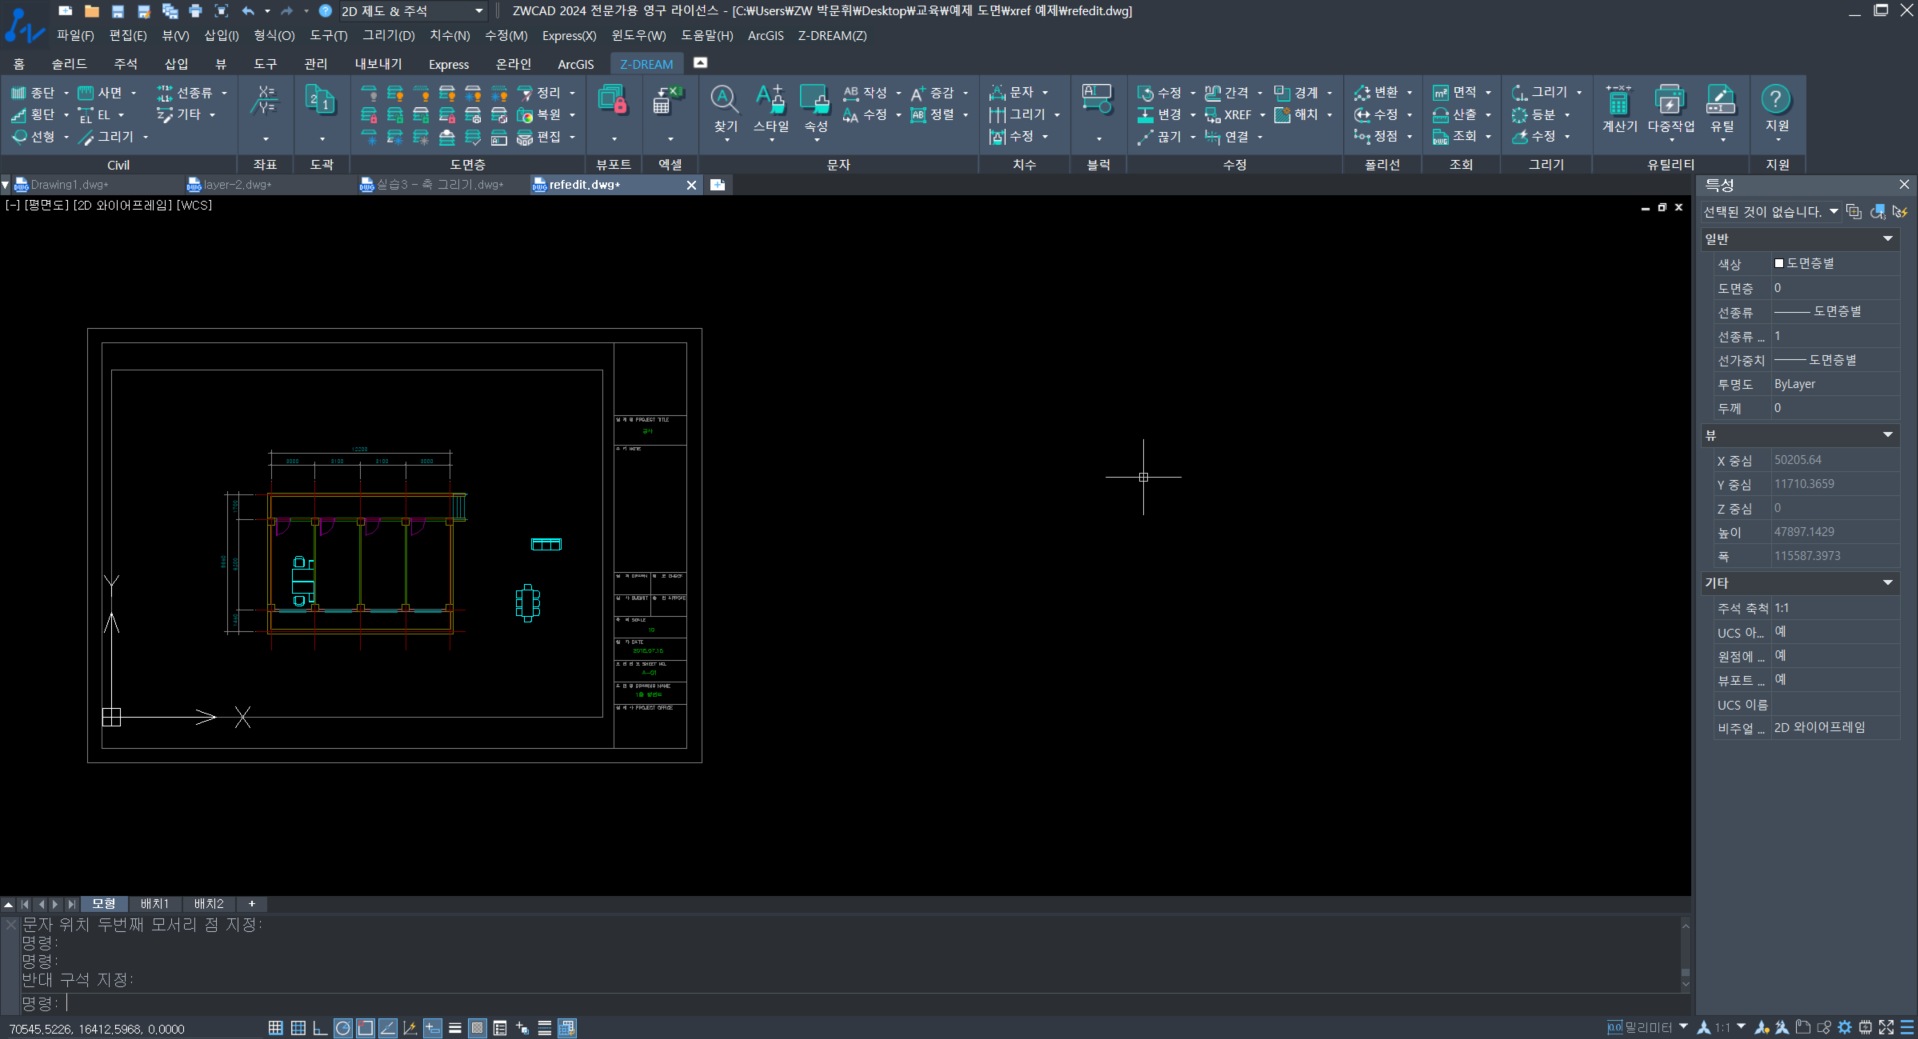
Task: Launch the 계산기 calculator utility
Action: pyautogui.click(x=1619, y=109)
